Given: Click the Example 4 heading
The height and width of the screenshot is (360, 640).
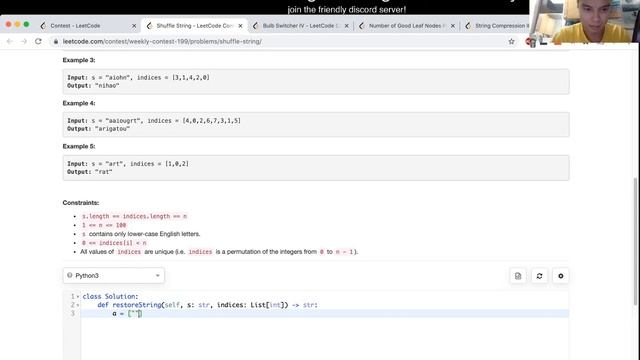Looking at the screenshot, I should pyautogui.click(x=79, y=103).
